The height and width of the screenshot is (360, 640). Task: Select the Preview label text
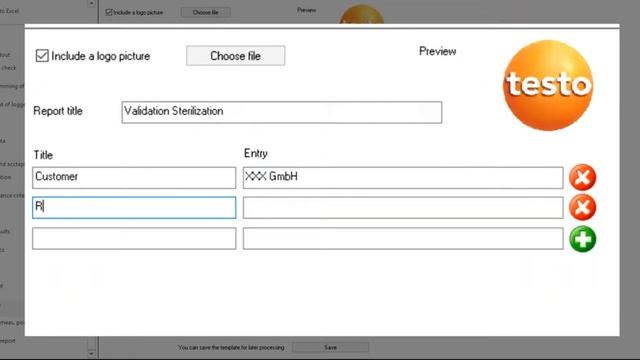438,51
